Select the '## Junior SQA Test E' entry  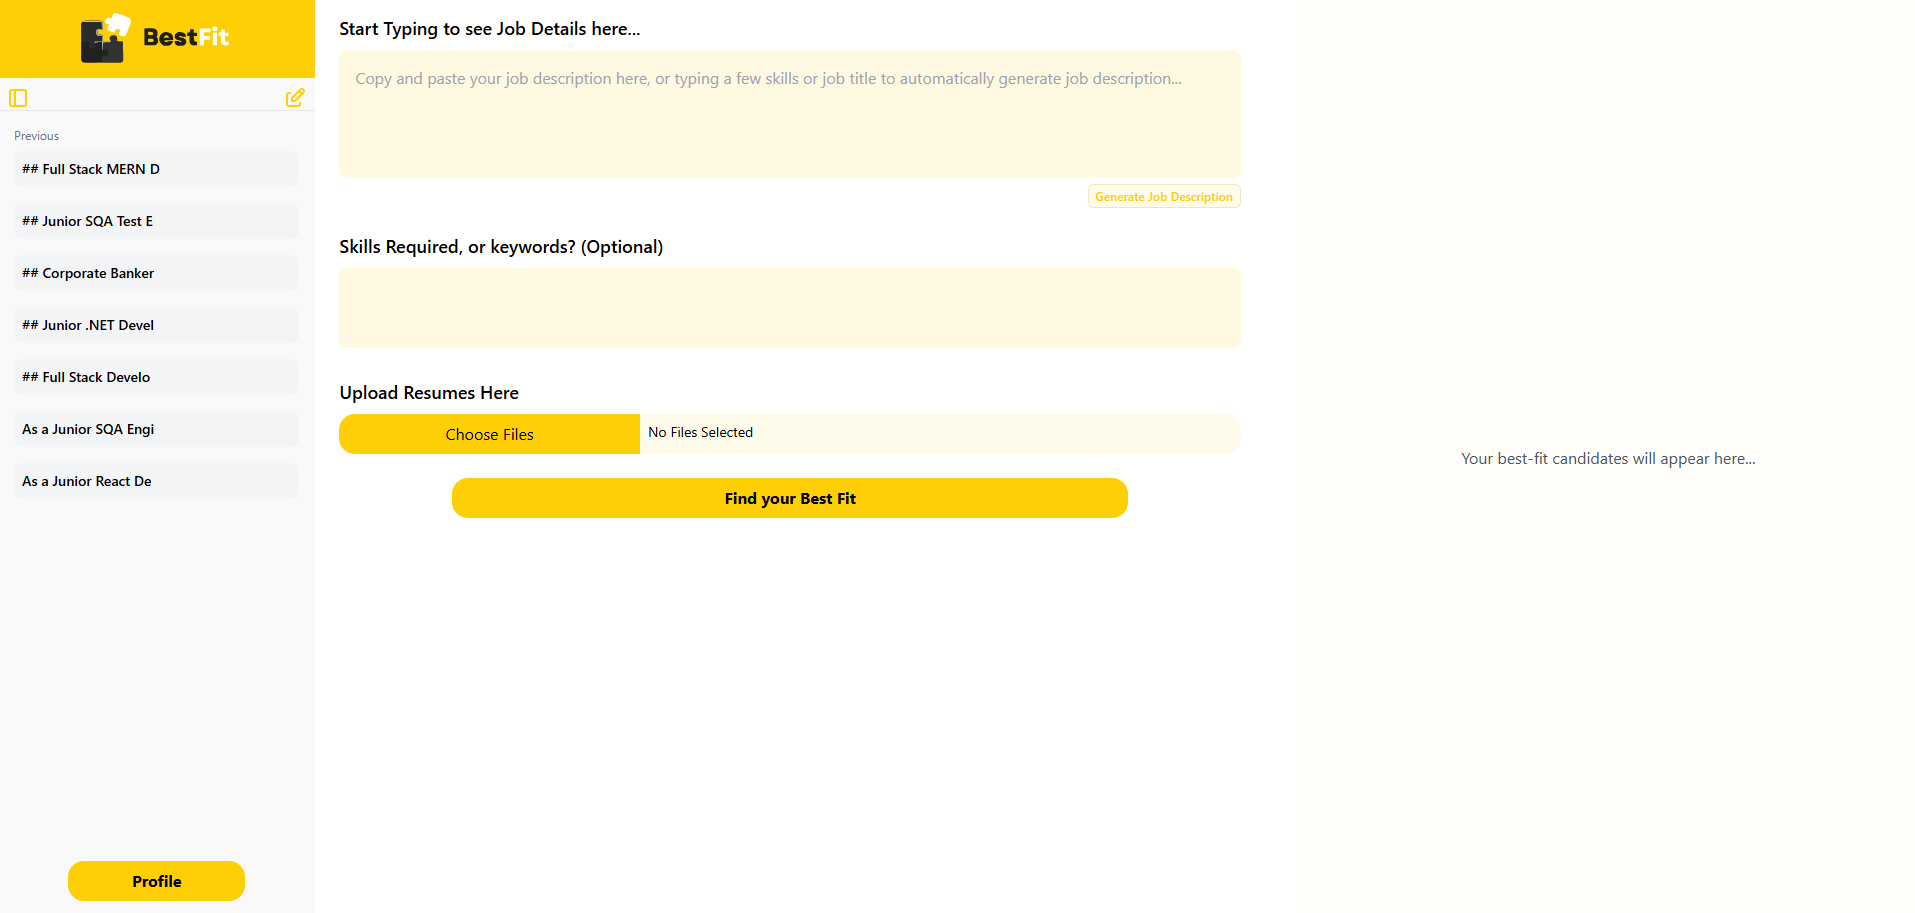156,221
